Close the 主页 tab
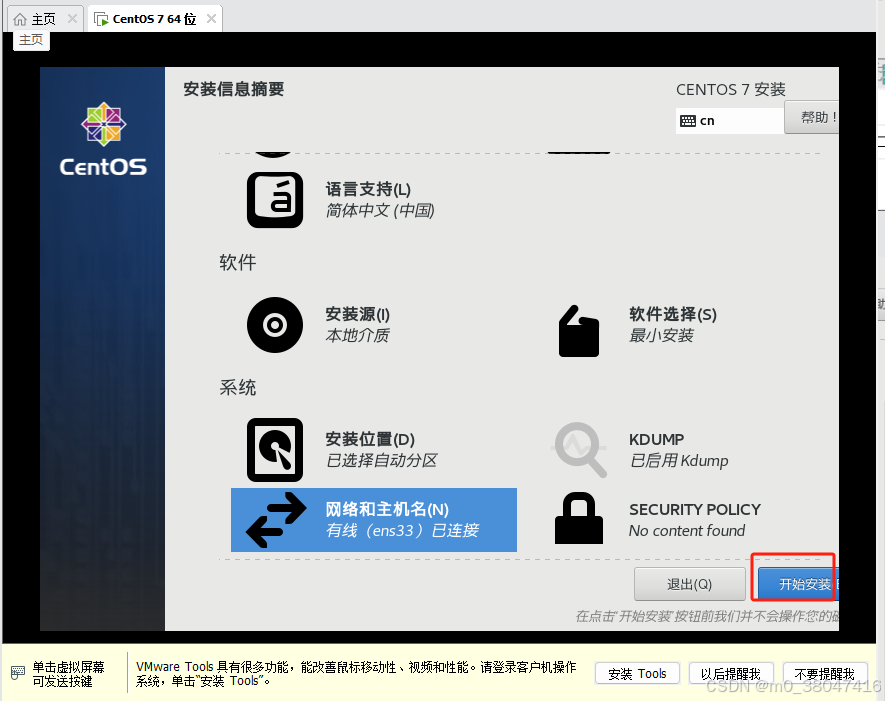Image resolution: width=885 pixels, height=701 pixels. pos(72,19)
